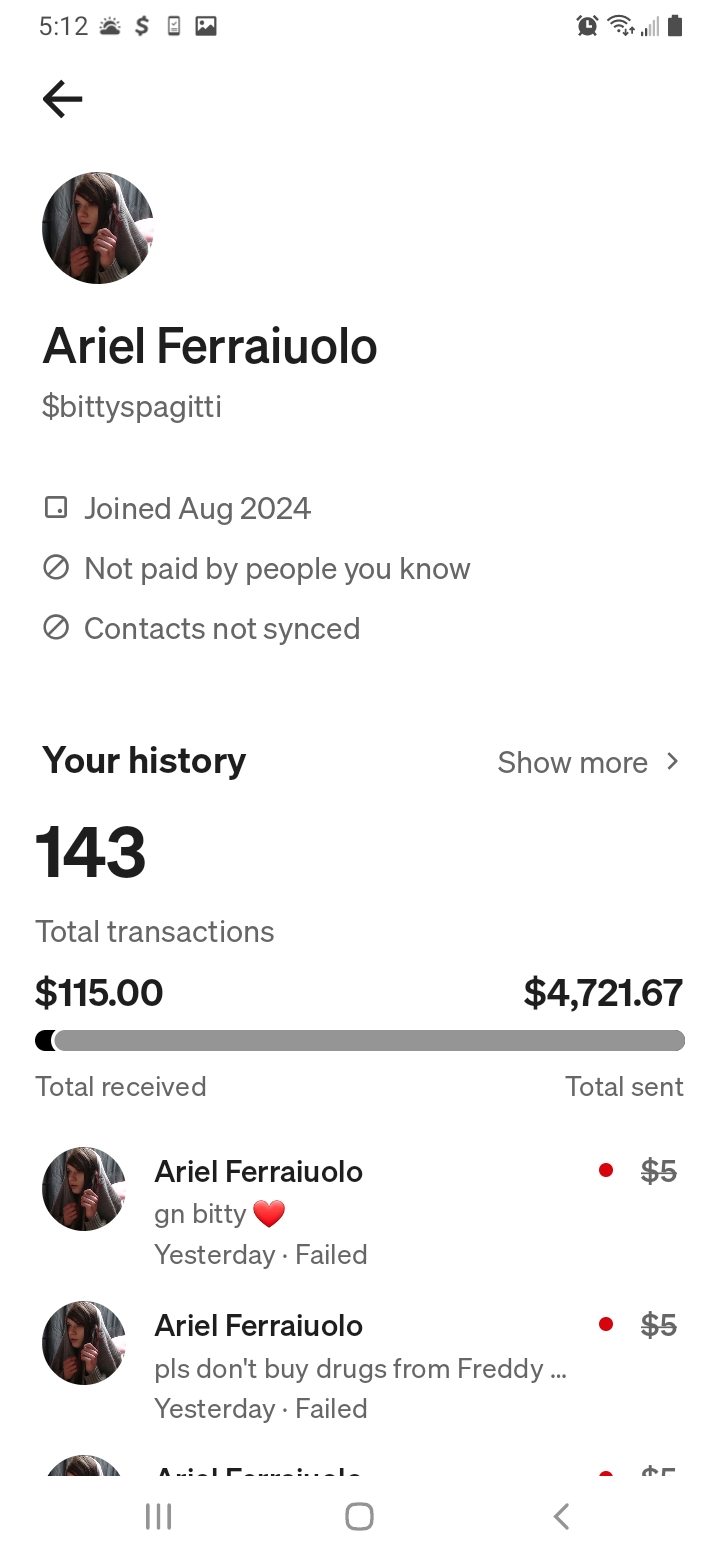Expand history with Show more chevron
Viewport: 720px width, 1560px height.
[672, 762]
